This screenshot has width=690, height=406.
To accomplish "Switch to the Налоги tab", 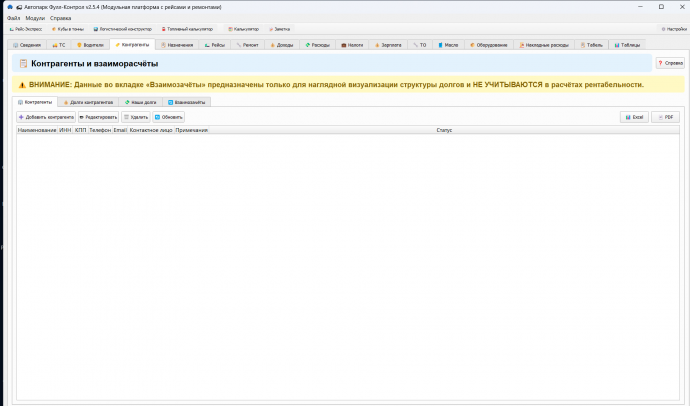I will coord(352,45).
